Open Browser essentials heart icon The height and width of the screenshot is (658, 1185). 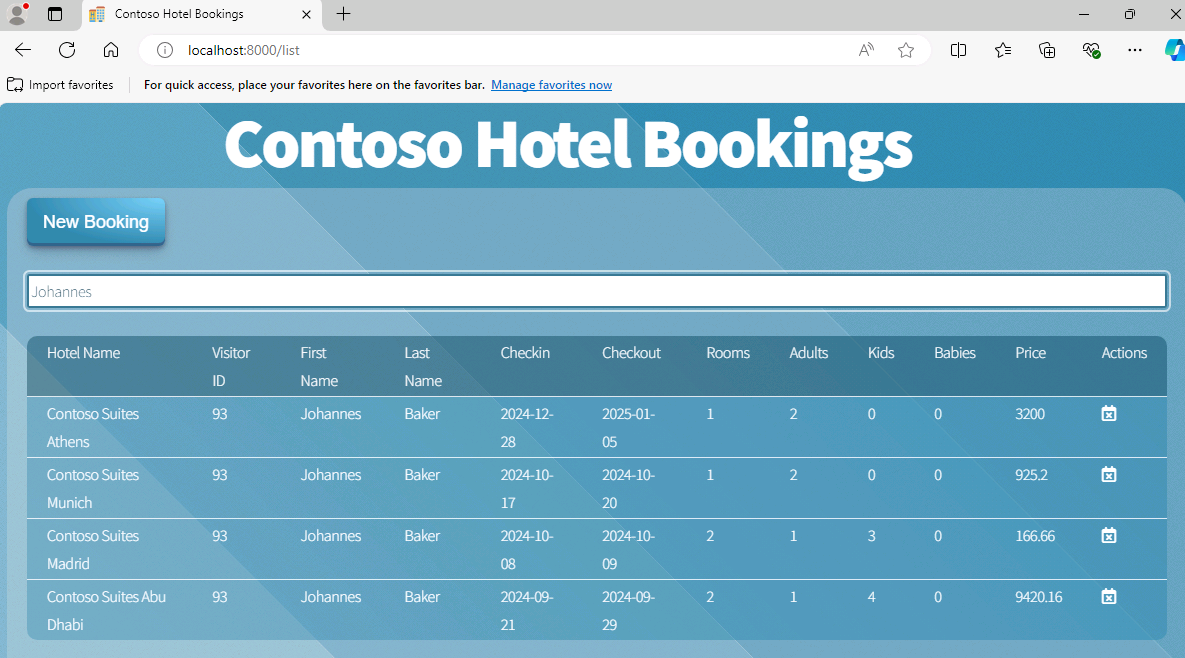[x=1091, y=50]
